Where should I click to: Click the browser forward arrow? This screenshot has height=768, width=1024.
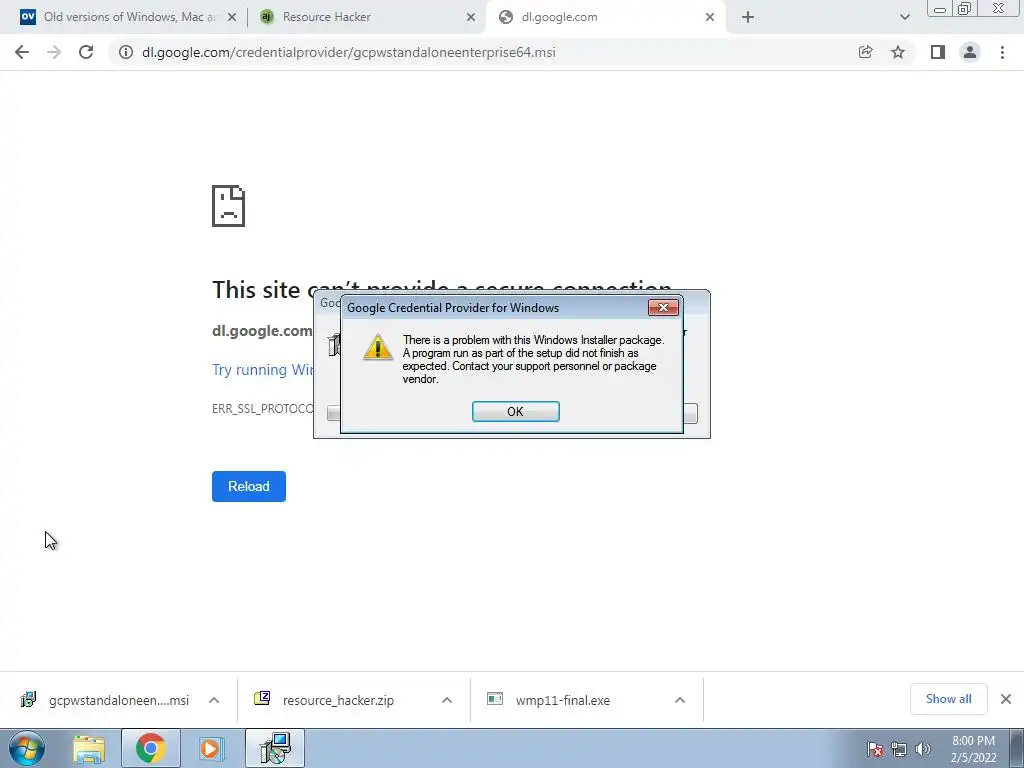(x=54, y=52)
